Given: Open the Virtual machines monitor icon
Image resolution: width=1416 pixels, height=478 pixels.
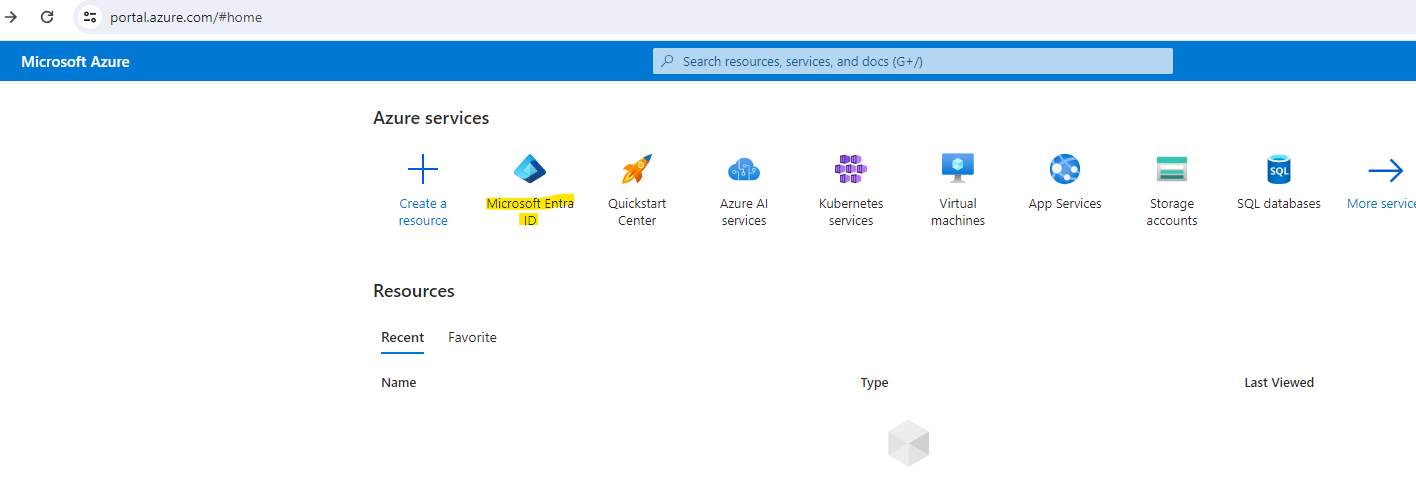Looking at the screenshot, I should click(x=958, y=168).
